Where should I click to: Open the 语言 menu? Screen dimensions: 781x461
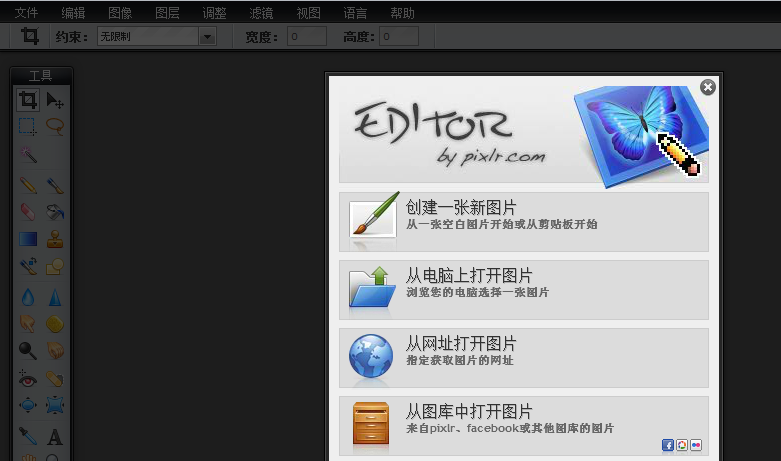pyautogui.click(x=355, y=12)
